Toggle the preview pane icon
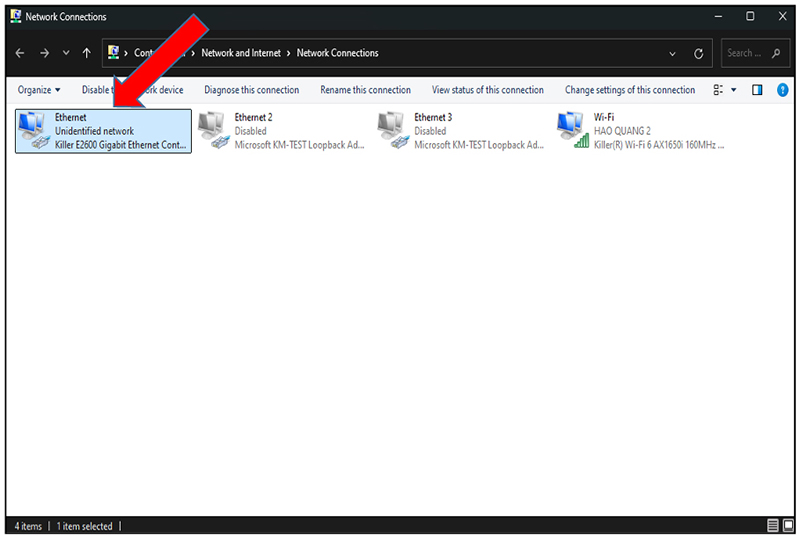This screenshot has width=800, height=540. click(x=757, y=90)
